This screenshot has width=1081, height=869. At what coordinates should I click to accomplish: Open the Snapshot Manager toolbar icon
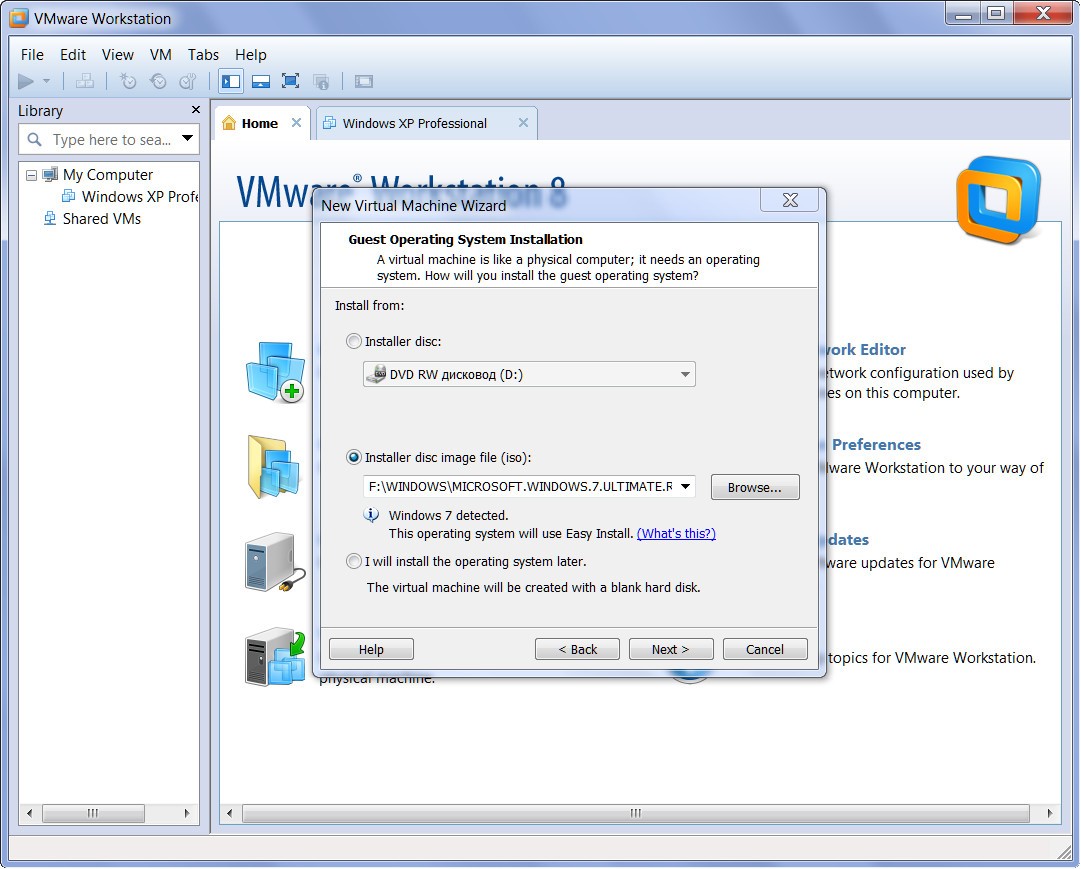pyautogui.click(x=188, y=81)
